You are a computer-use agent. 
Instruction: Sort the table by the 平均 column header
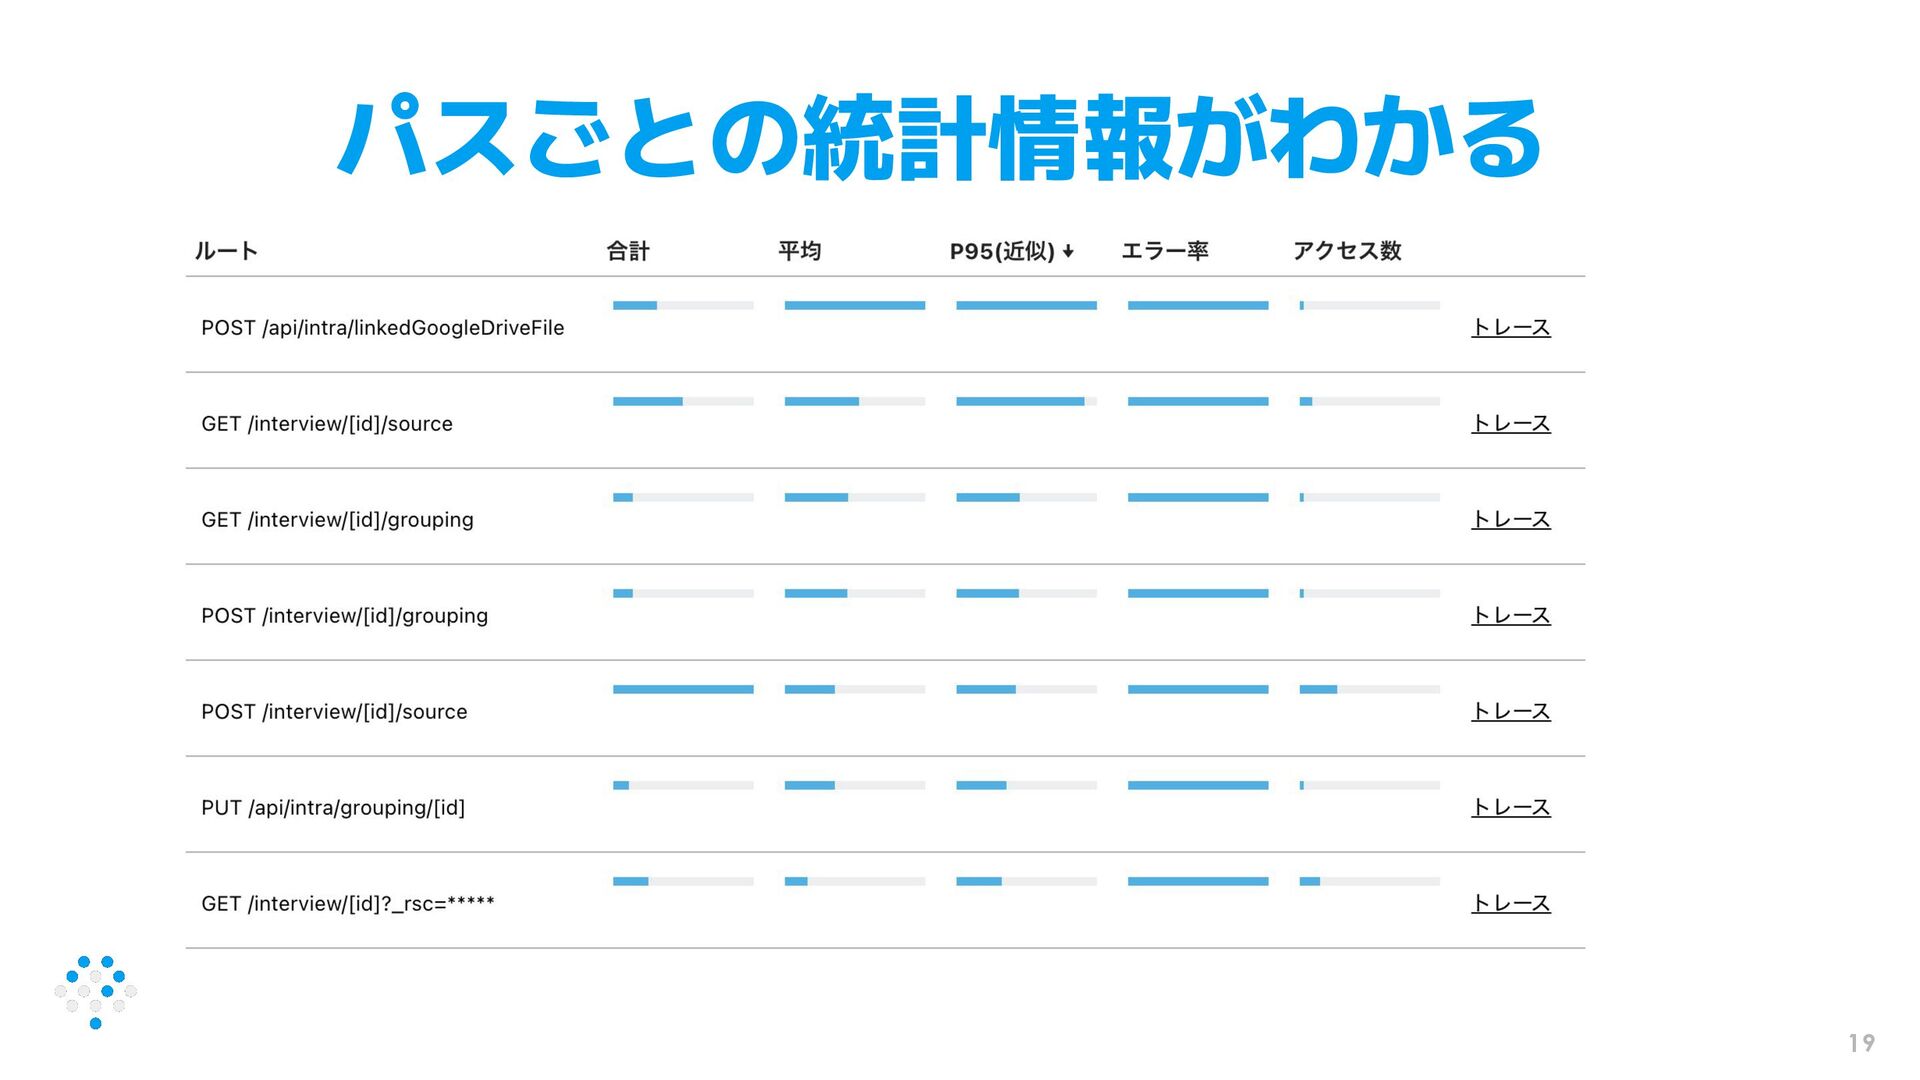799,251
